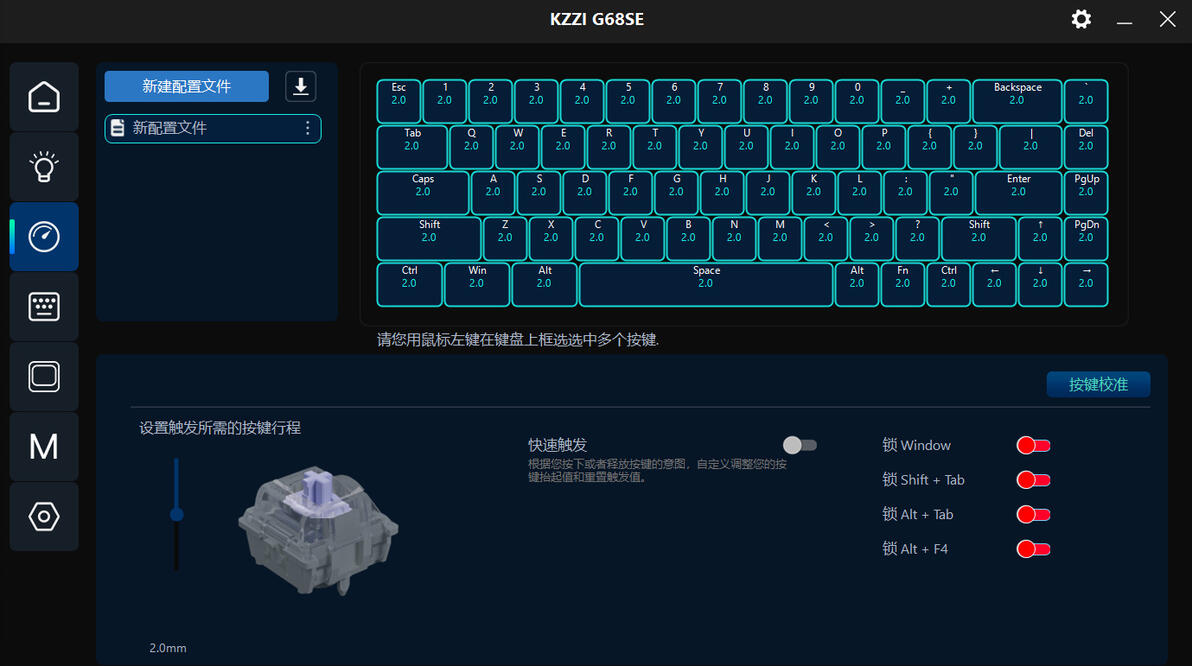Toggle the 锁 Window lock switch

(x=1033, y=446)
